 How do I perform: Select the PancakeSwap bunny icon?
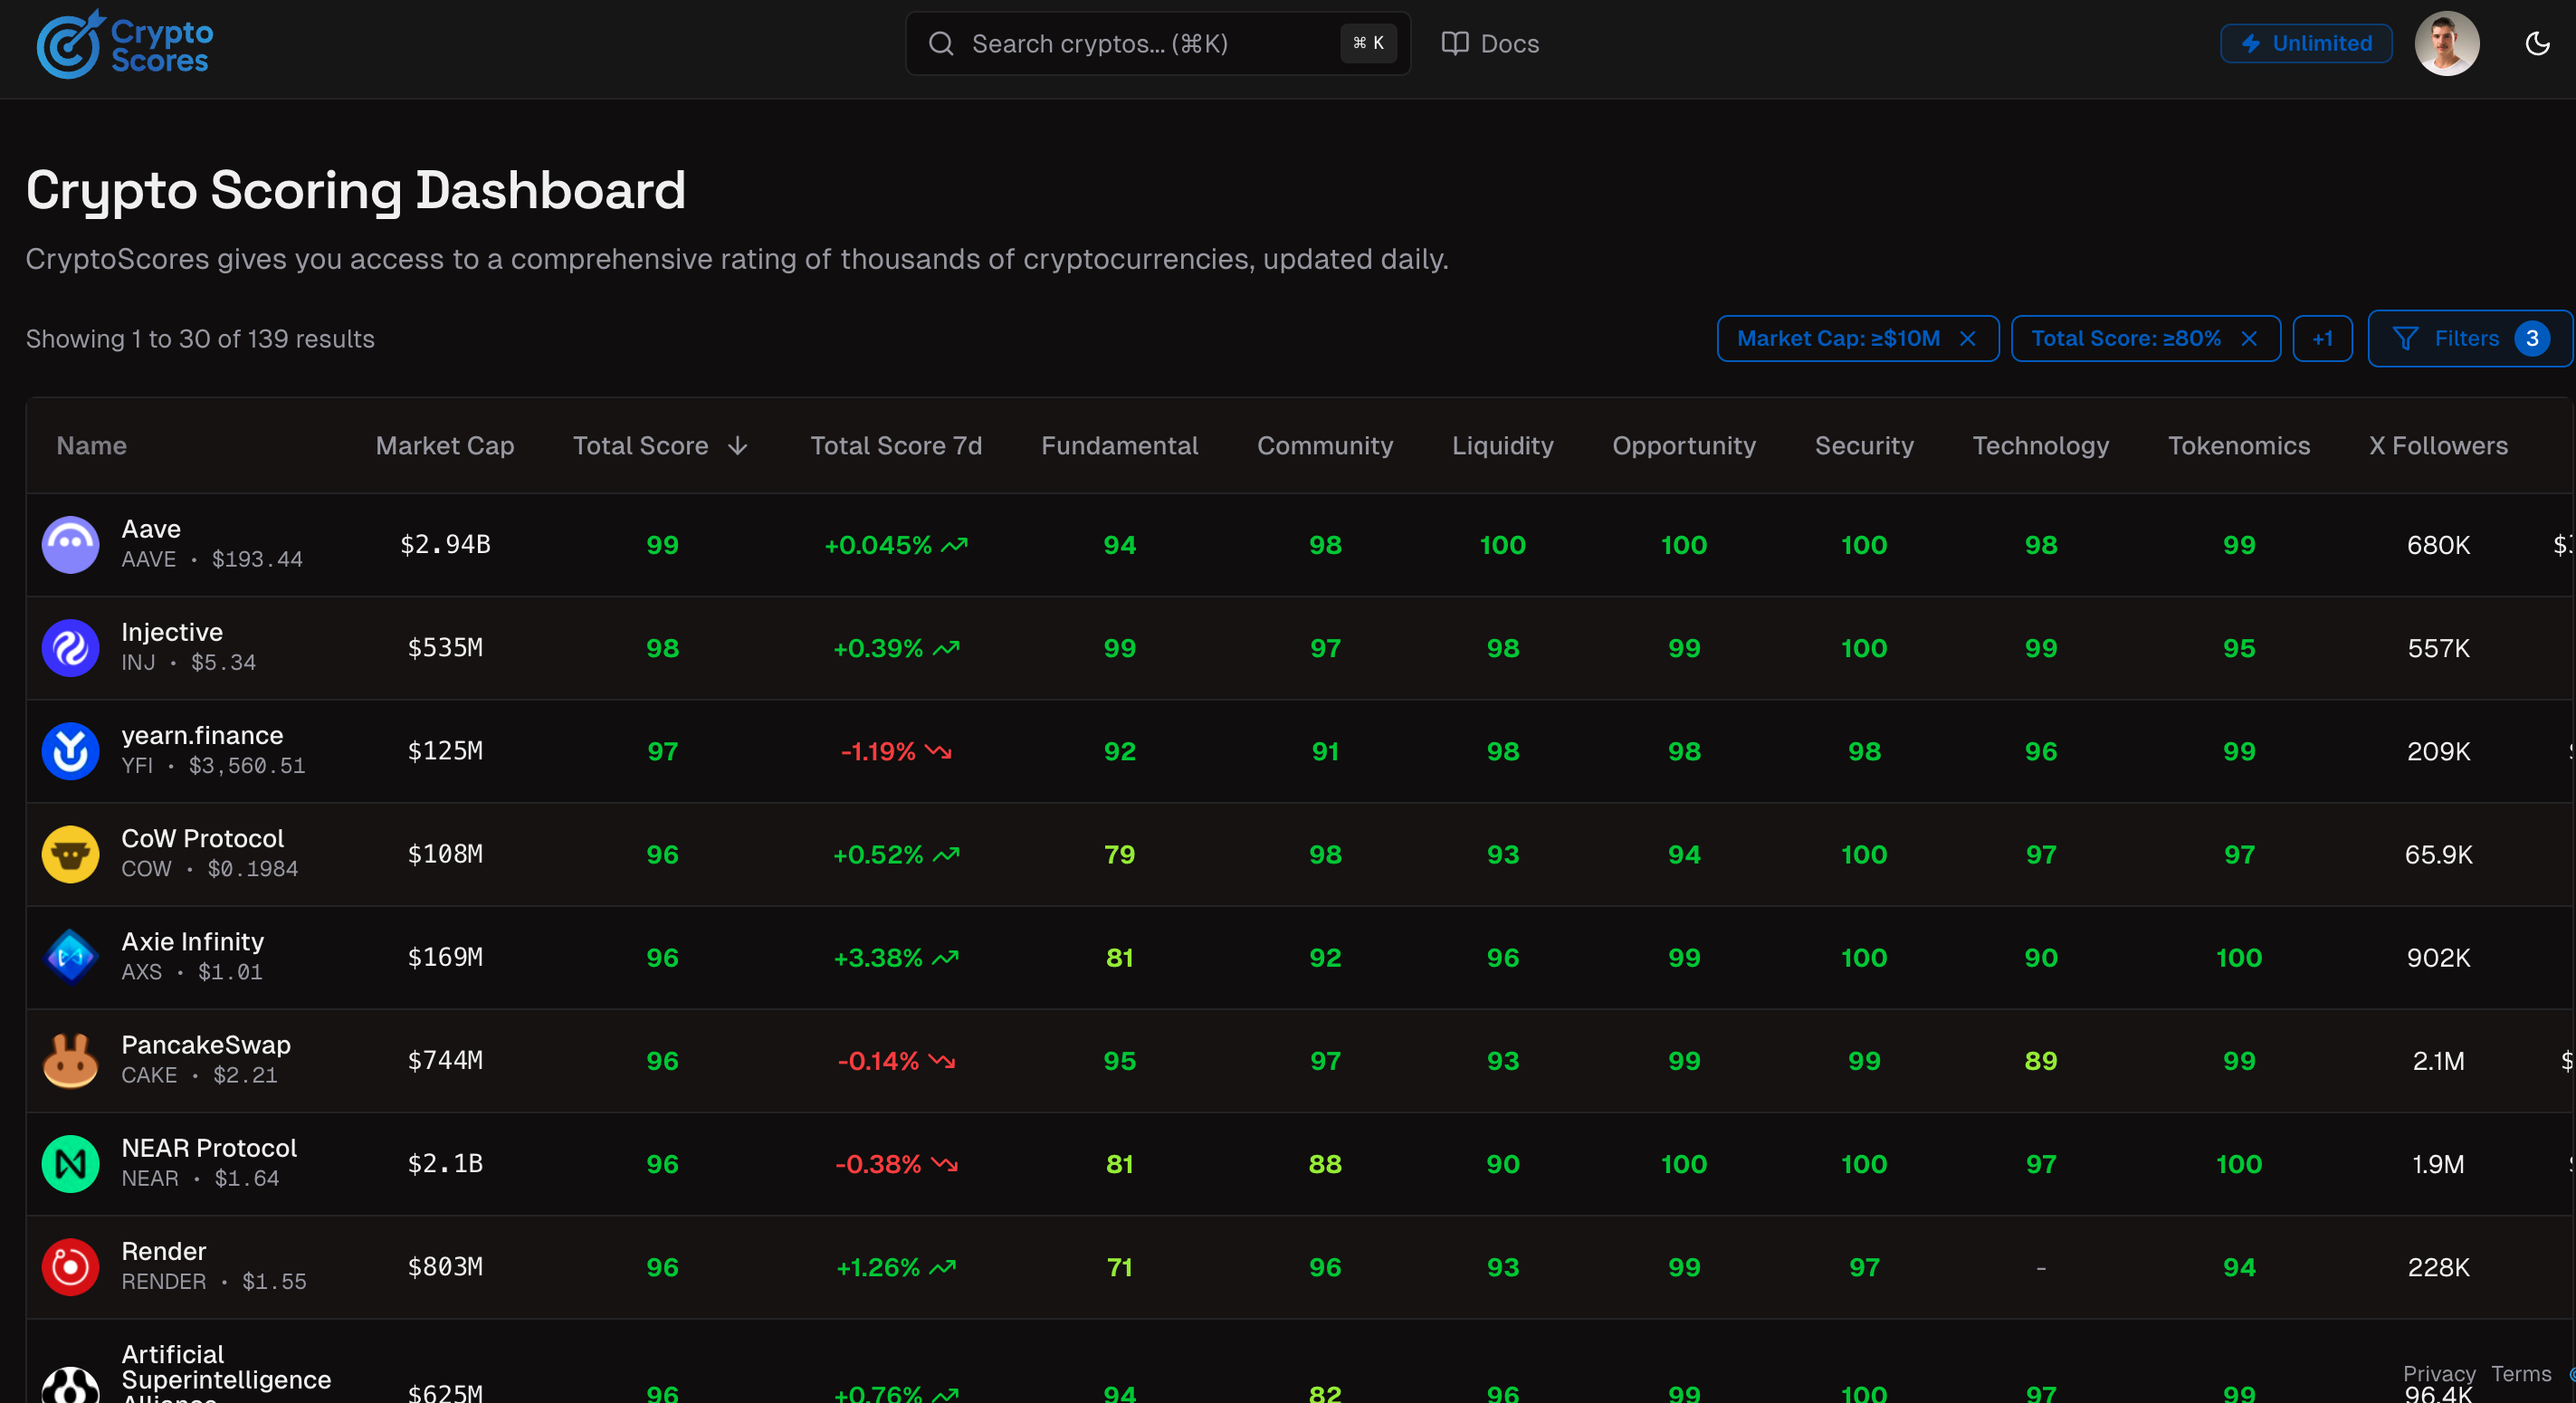point(70,1060)
